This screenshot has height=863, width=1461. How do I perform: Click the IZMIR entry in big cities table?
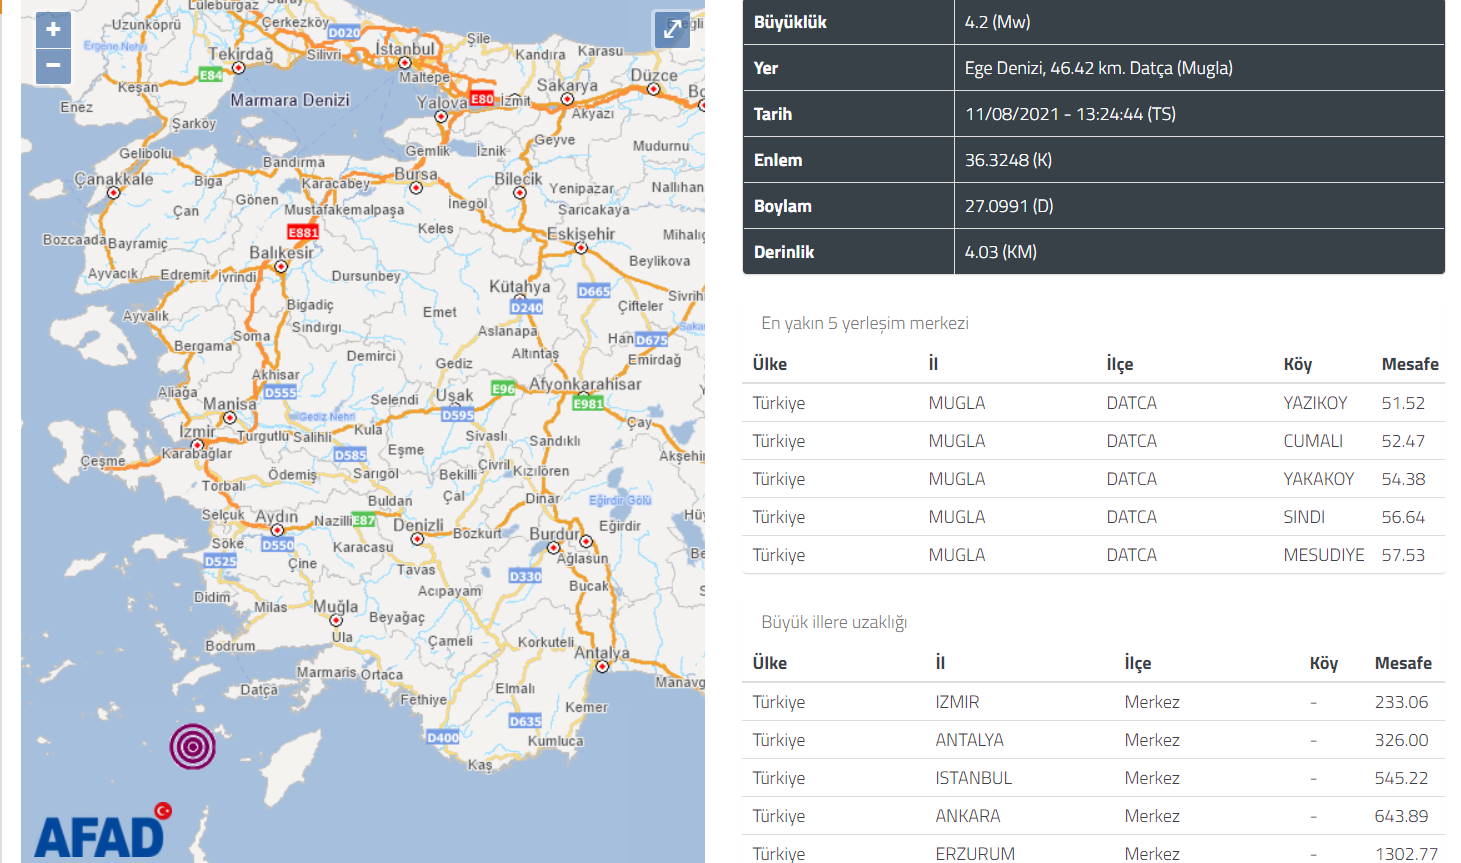tap(957, 702)
